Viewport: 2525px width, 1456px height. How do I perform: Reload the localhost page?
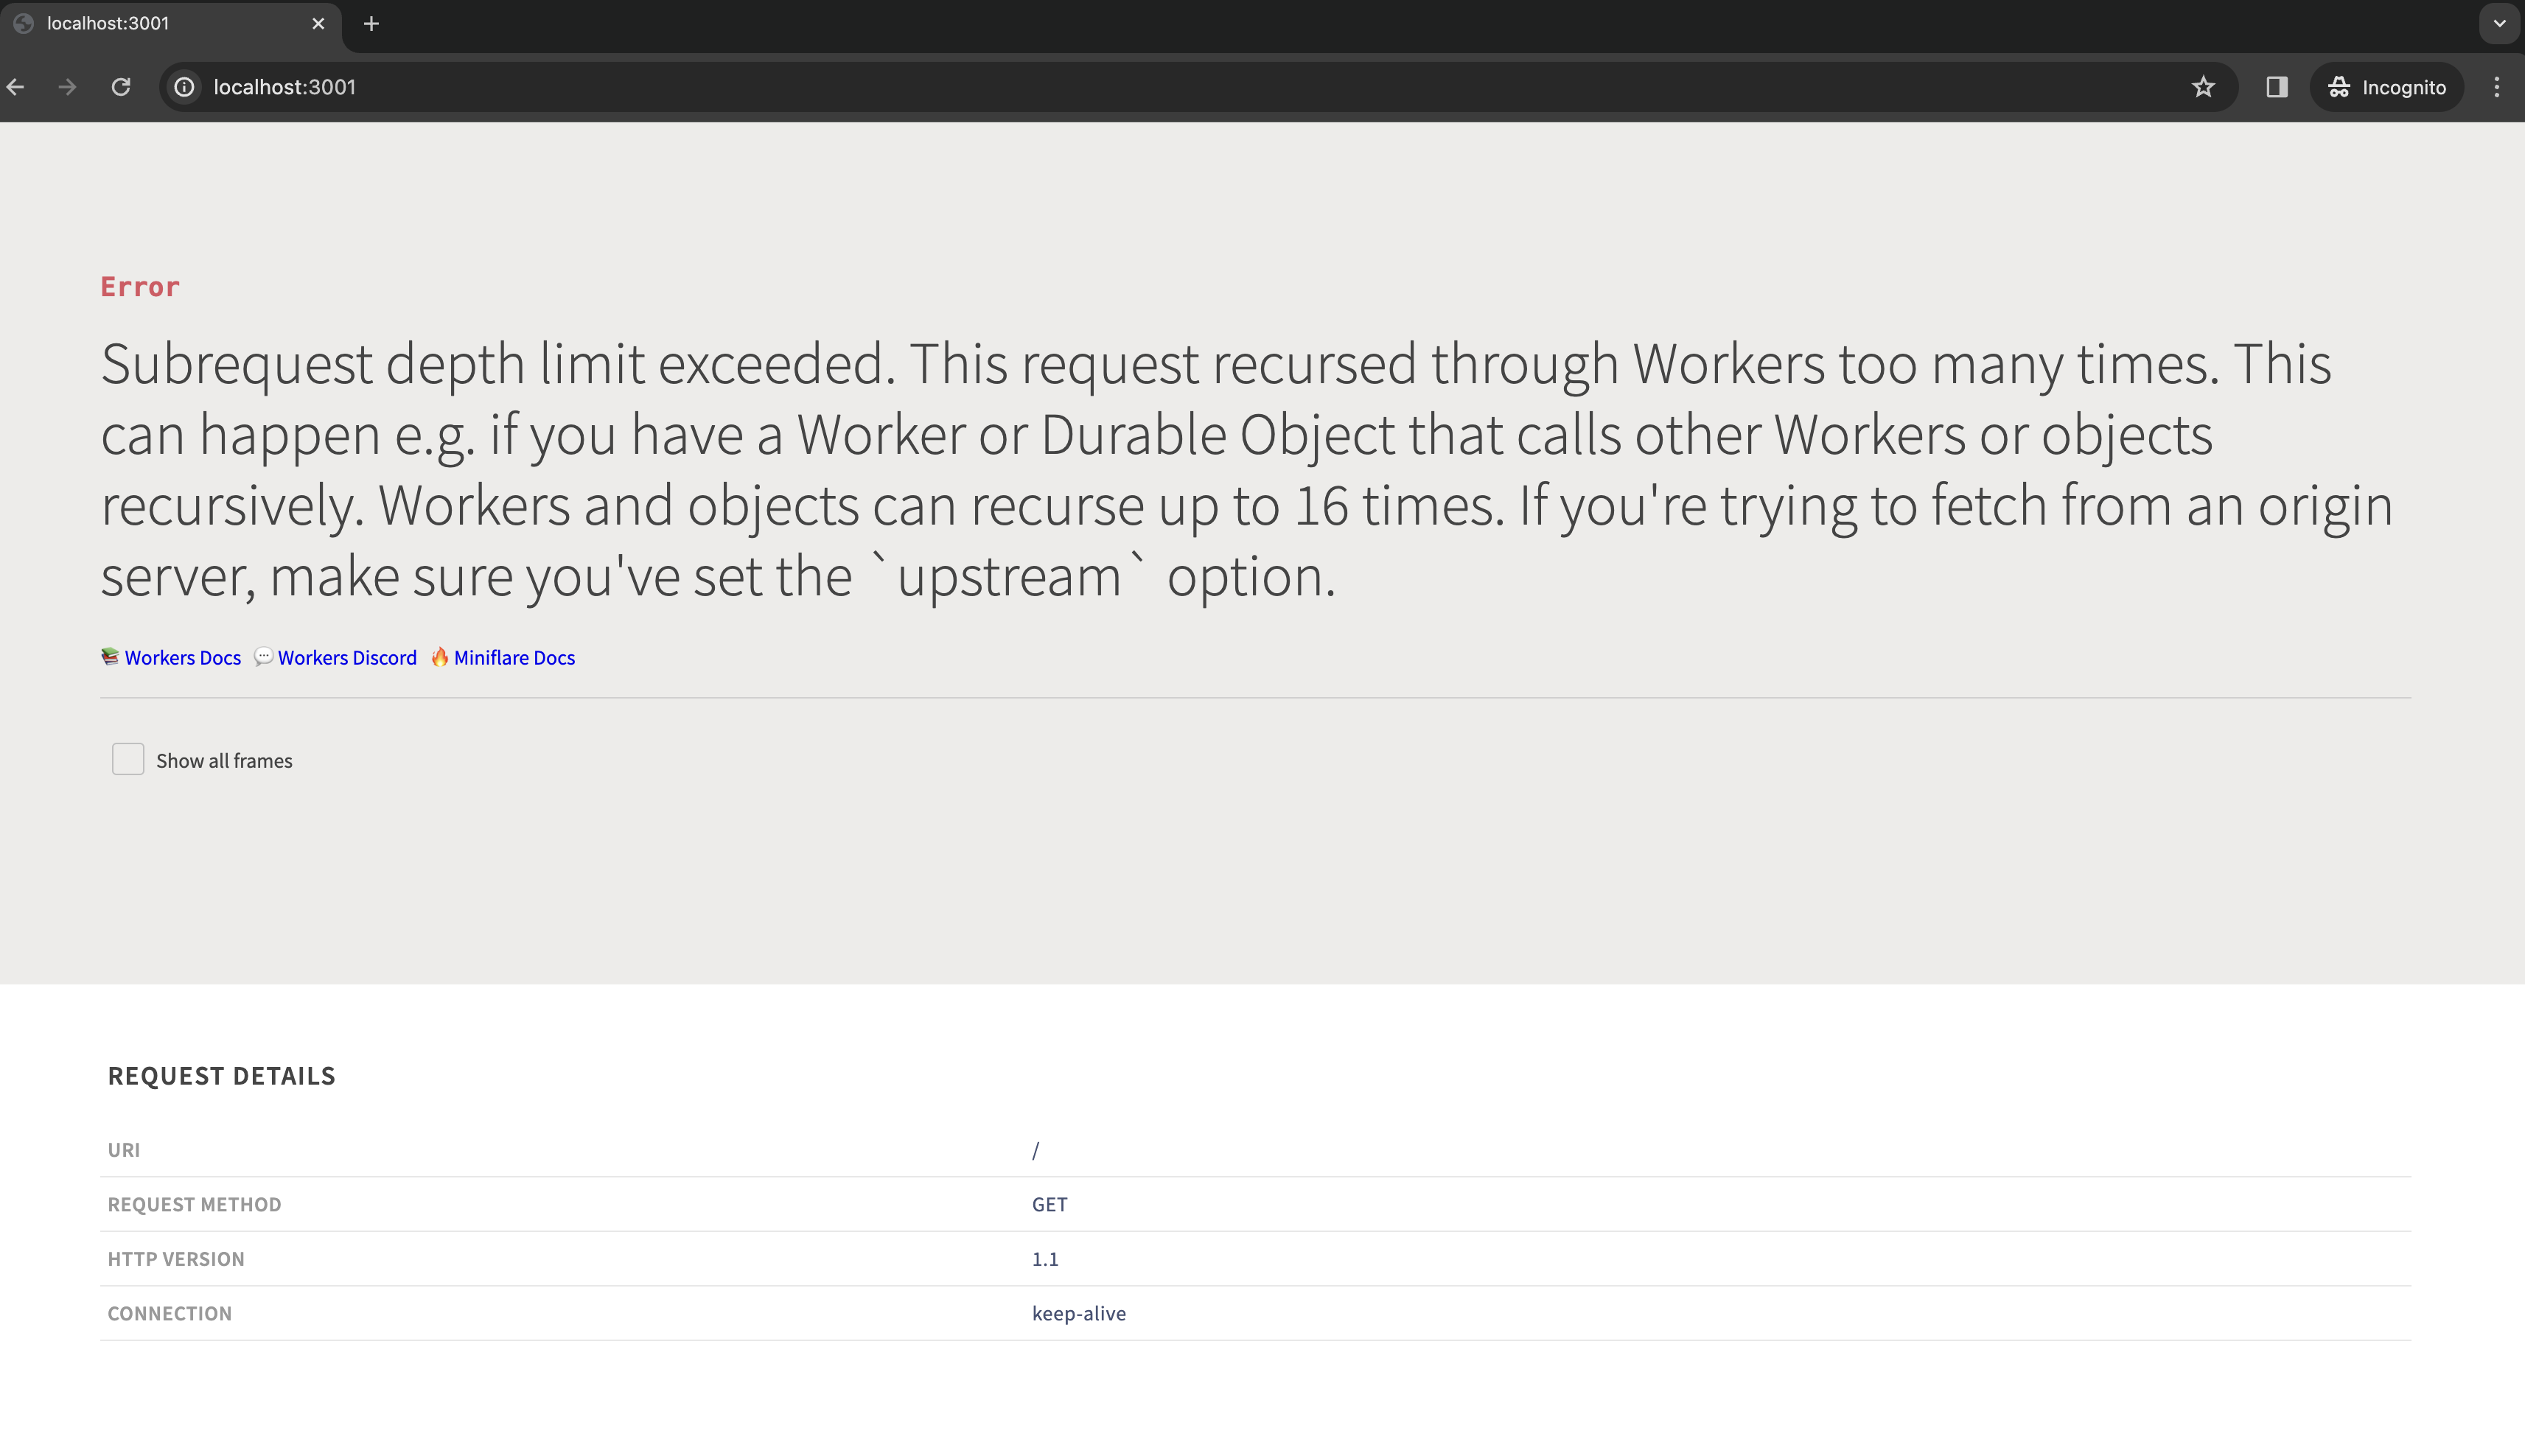pos(121,87)
